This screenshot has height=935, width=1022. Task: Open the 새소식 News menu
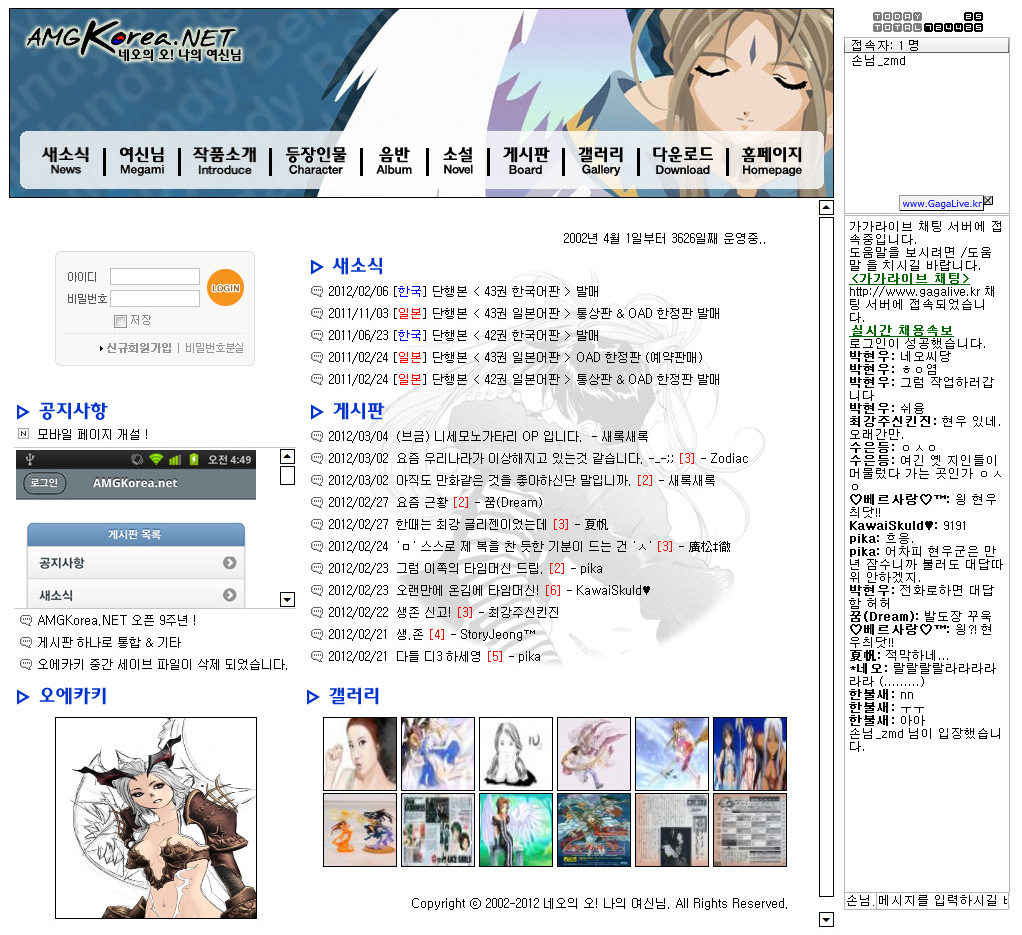click(66, 160)
